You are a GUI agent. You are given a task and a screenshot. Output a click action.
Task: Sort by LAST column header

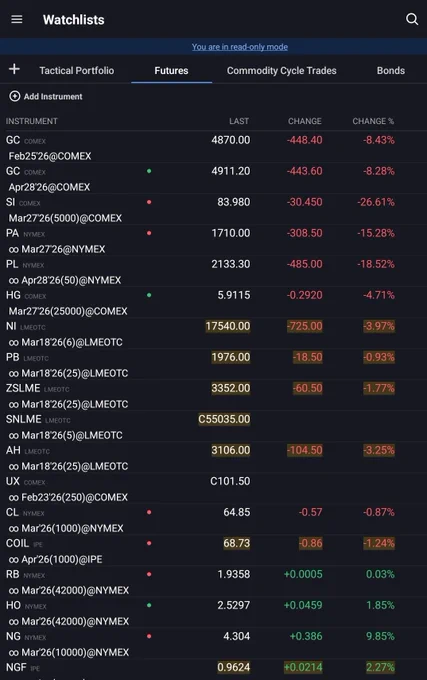tap(239, 121)
